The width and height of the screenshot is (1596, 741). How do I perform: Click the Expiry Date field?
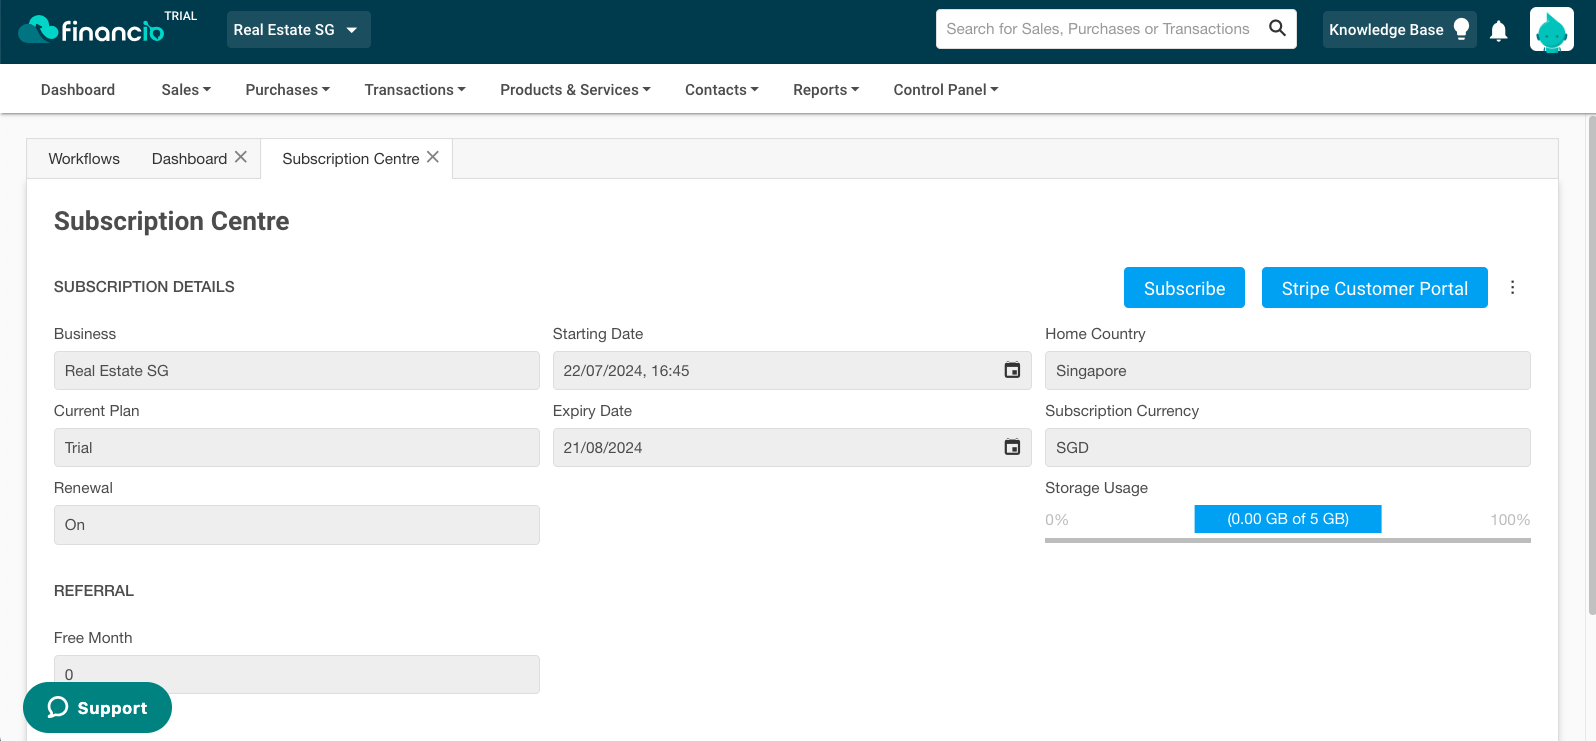point(792,447)
